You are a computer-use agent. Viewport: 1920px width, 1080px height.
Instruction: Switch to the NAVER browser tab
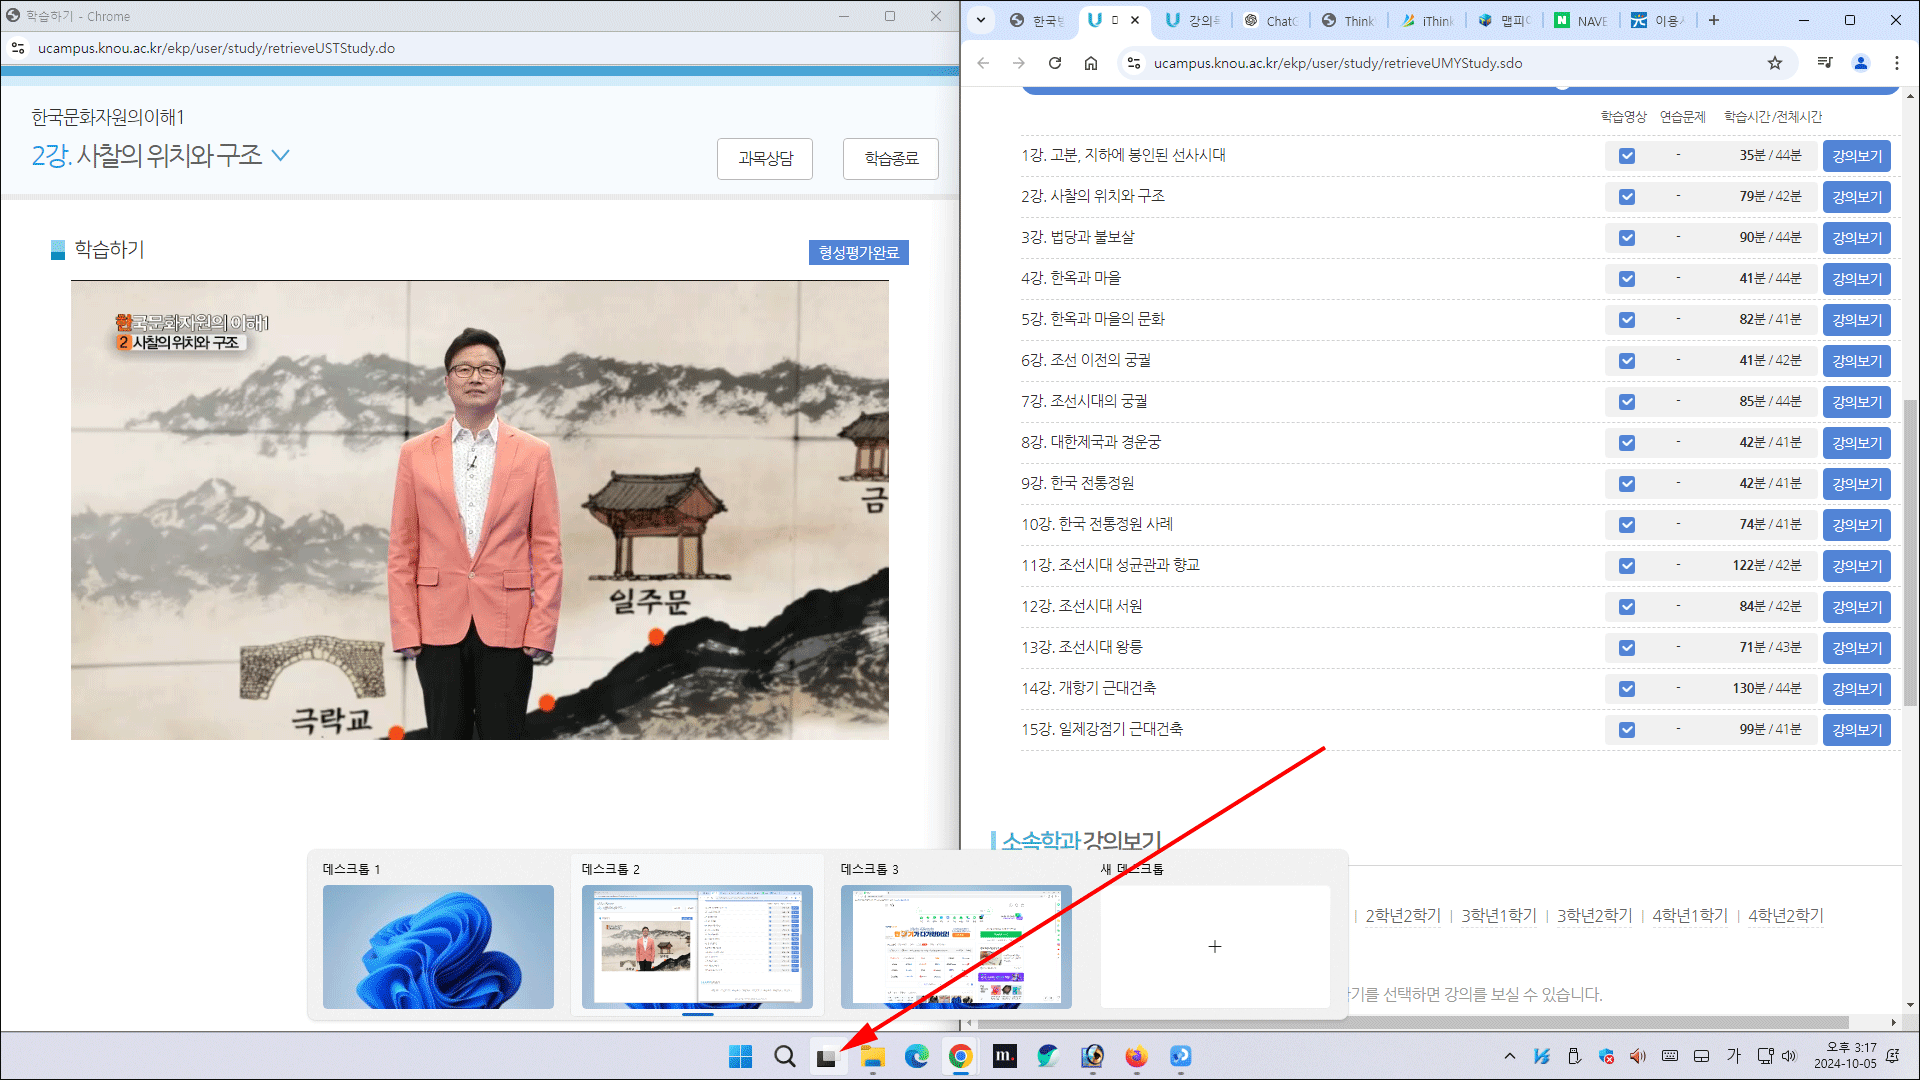click(1582, 20)
